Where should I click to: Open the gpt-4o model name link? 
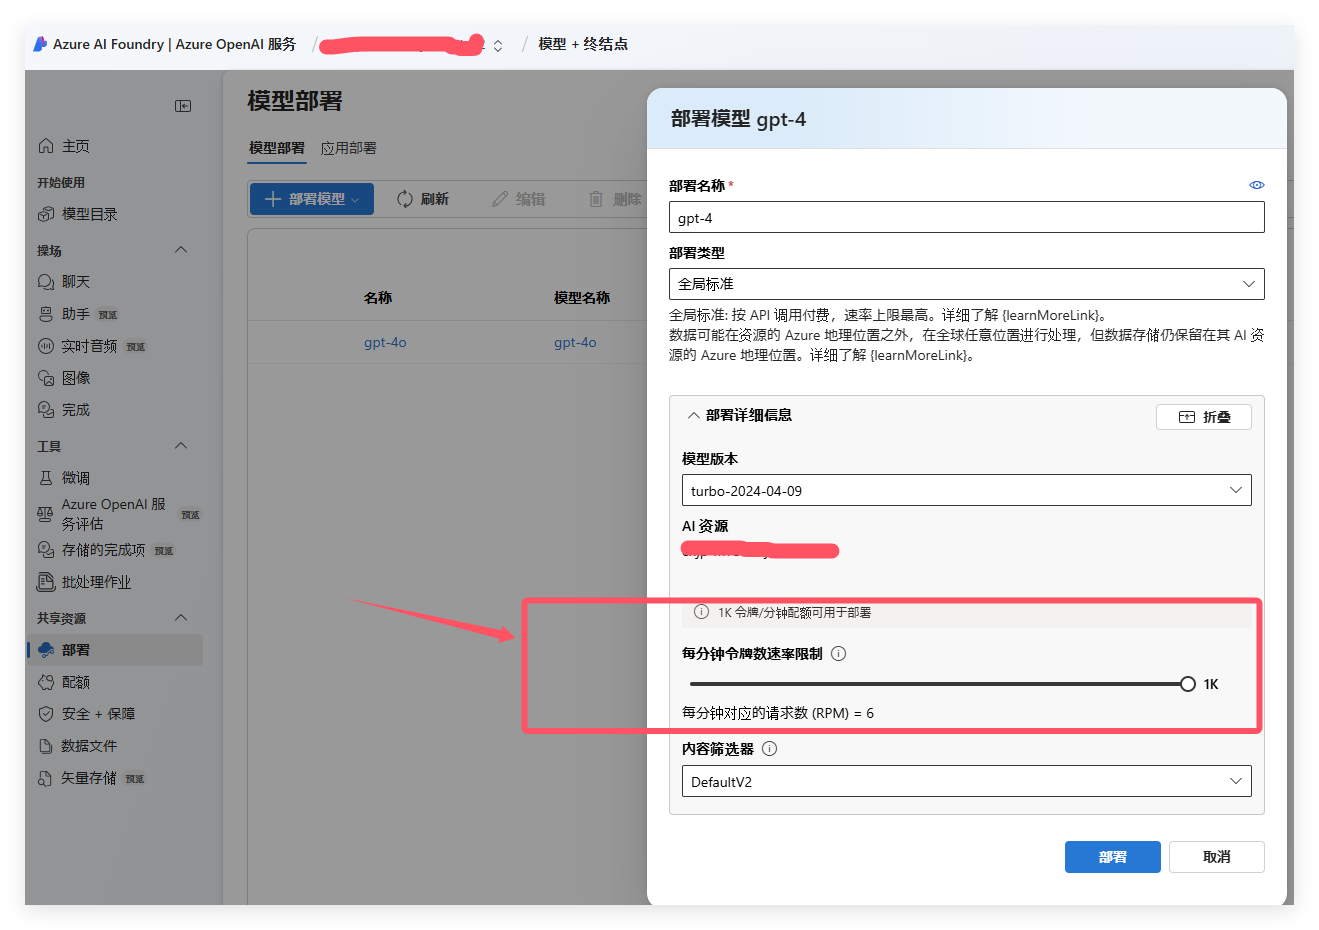(575, 342)
